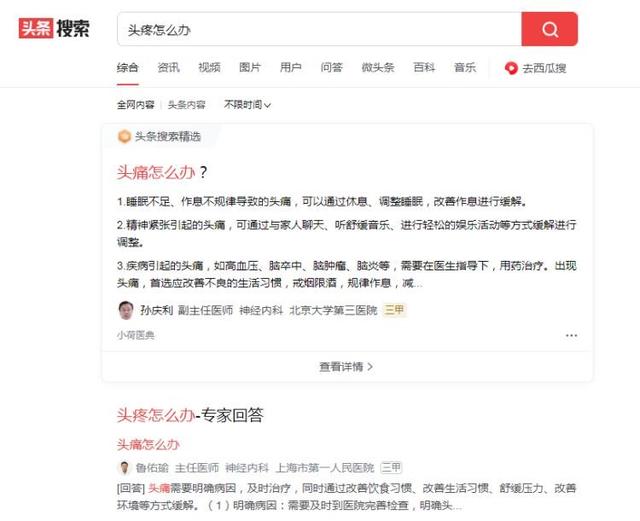Image resolution: width=640 pixels, height=521 pixels.
Task: Open the three-dot more options menu
Action: coord(571,336)
